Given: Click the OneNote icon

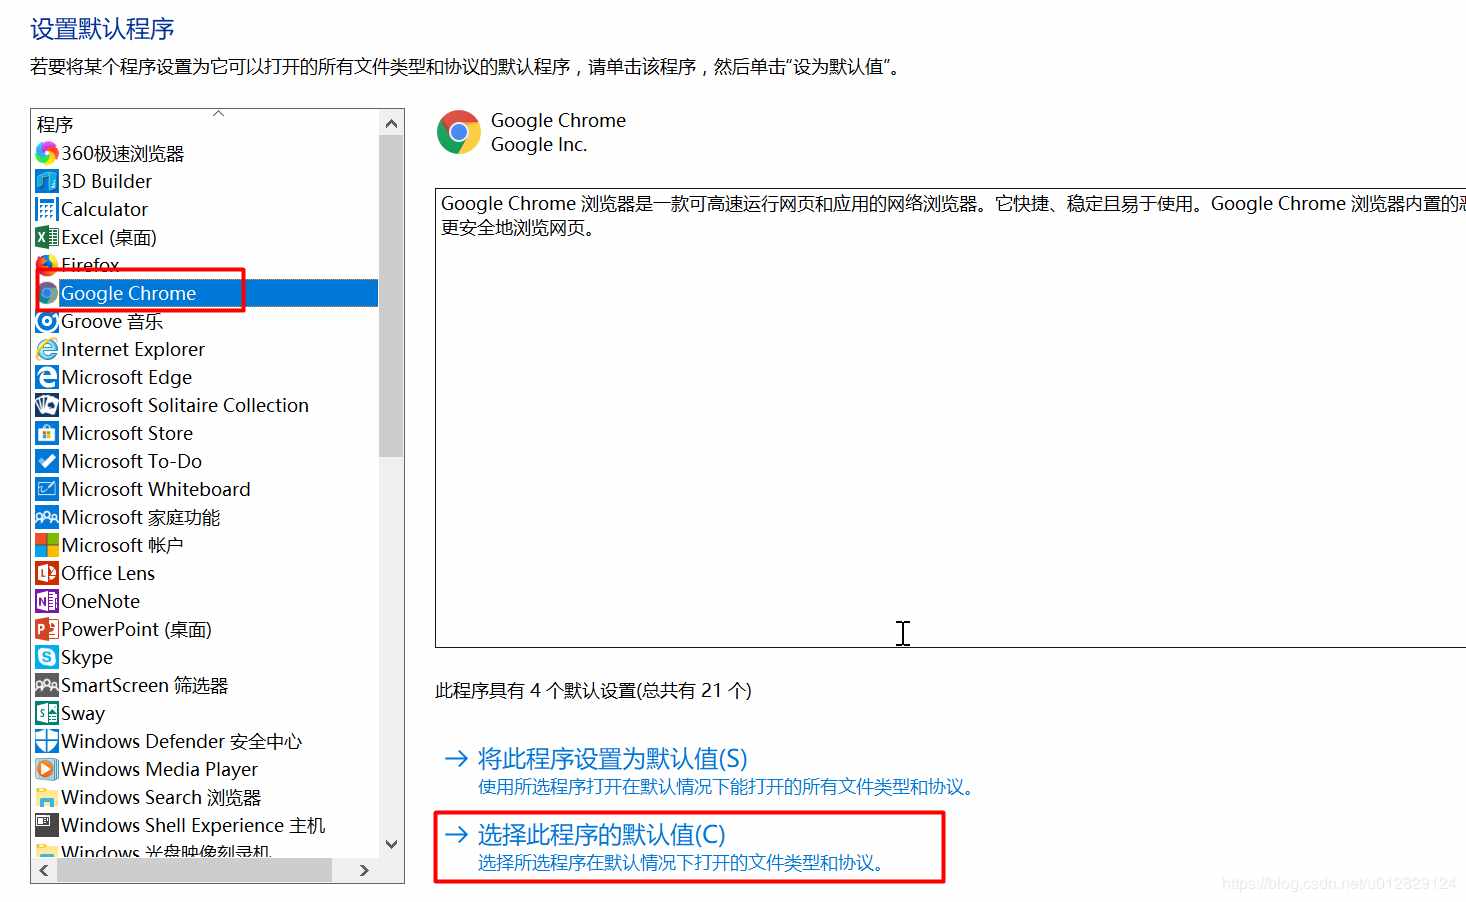Looking at the screenshot, I should (46, 601).
